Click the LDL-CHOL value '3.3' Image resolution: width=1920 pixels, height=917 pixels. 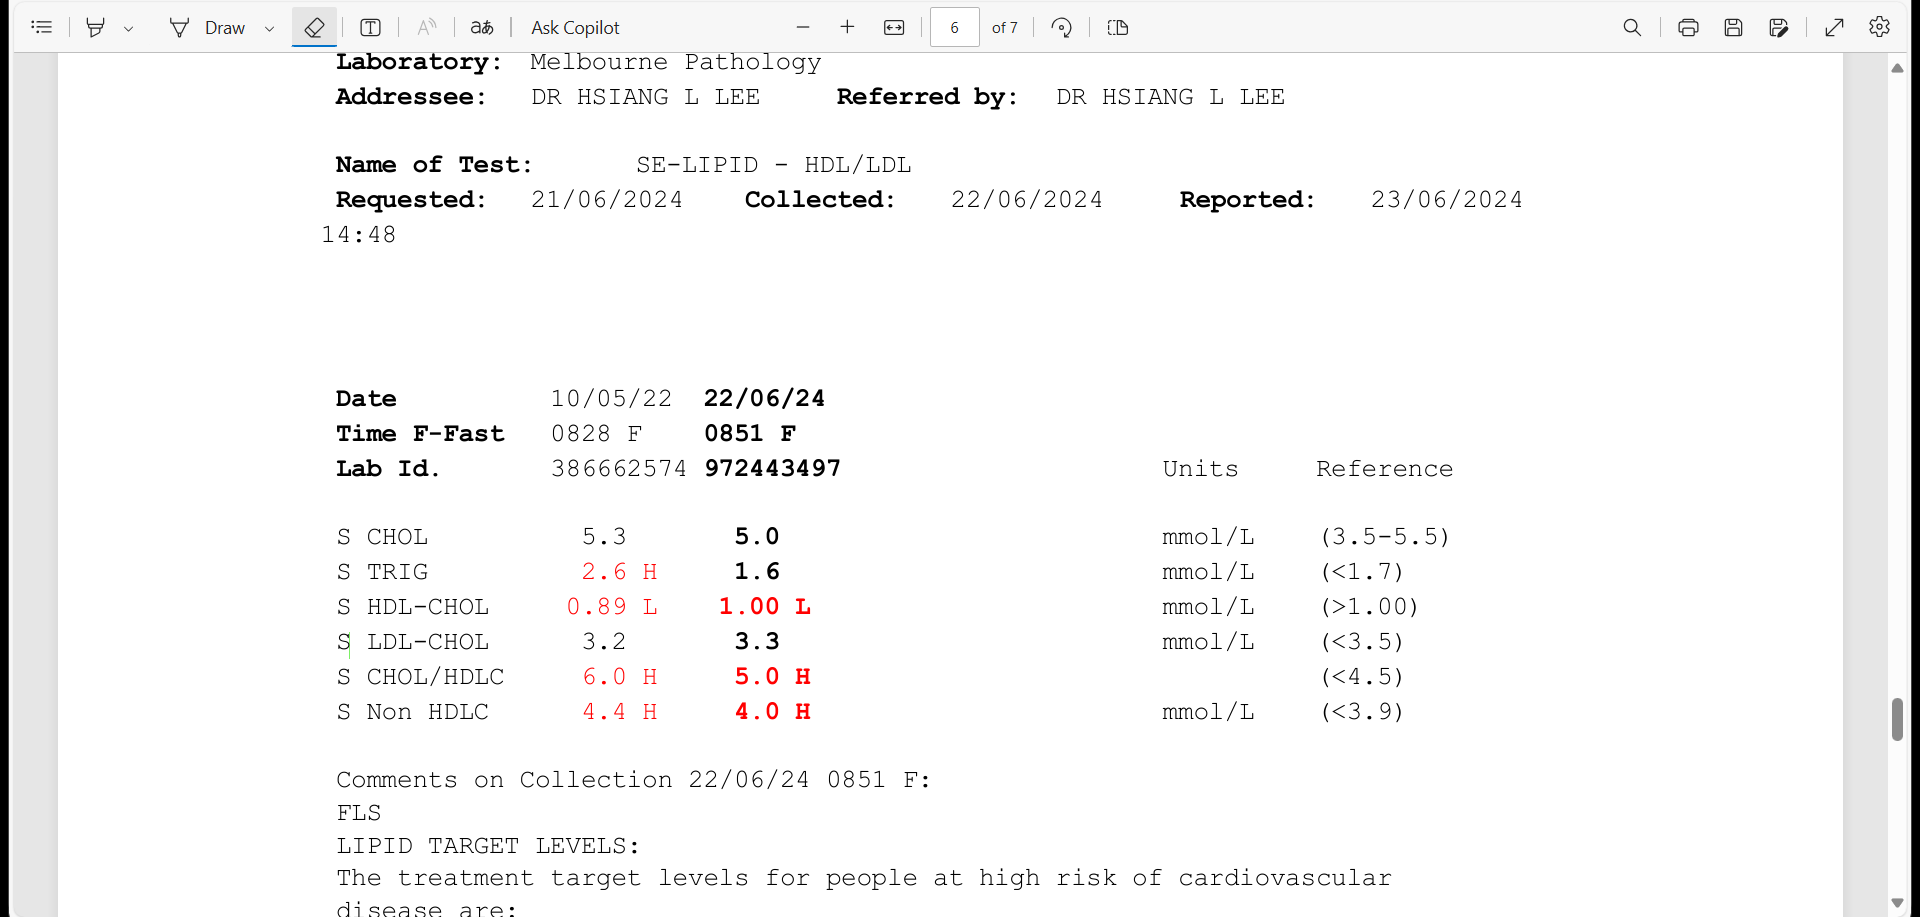[x=757, y=642]
